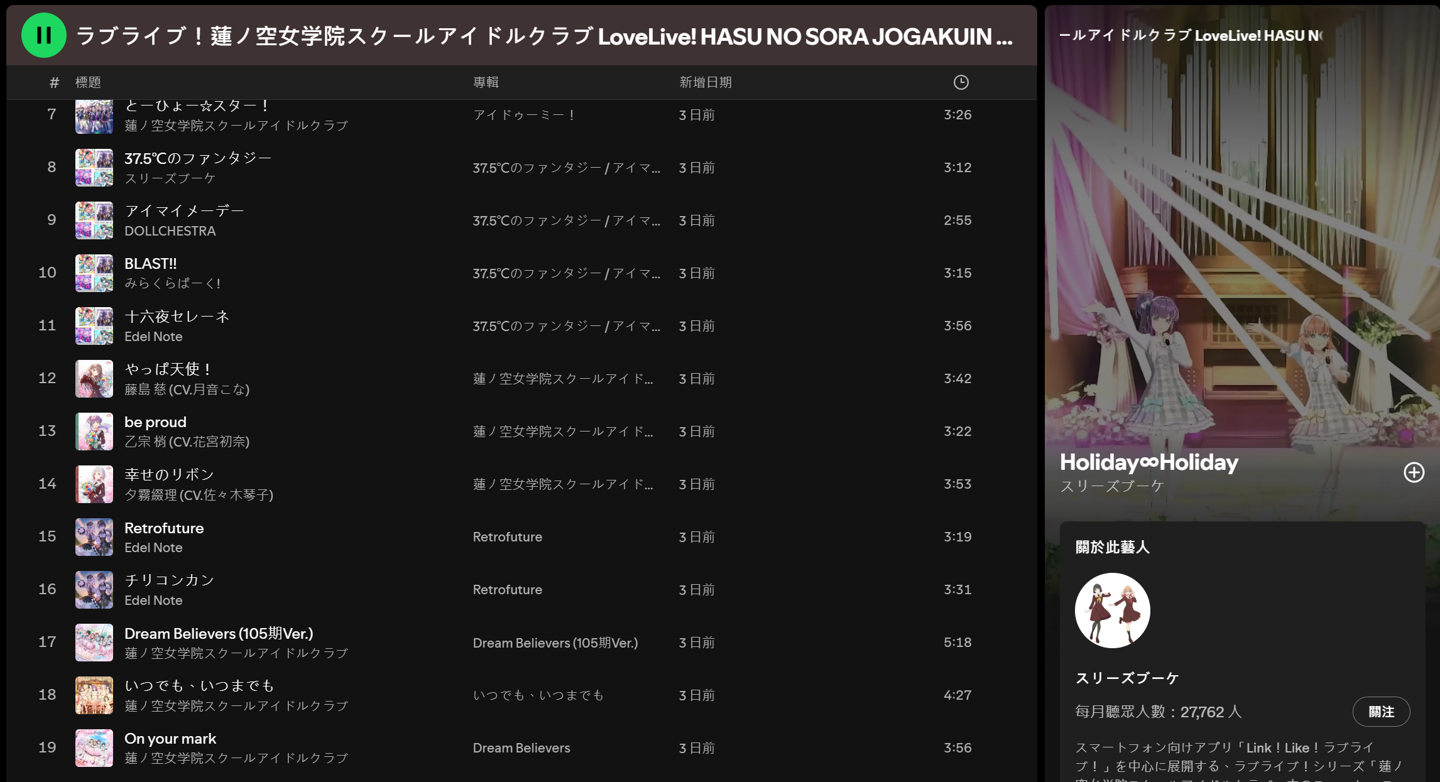Add Holiday∞Holiday to Liked Songs via plus icon

click(x=1414, y=472)
